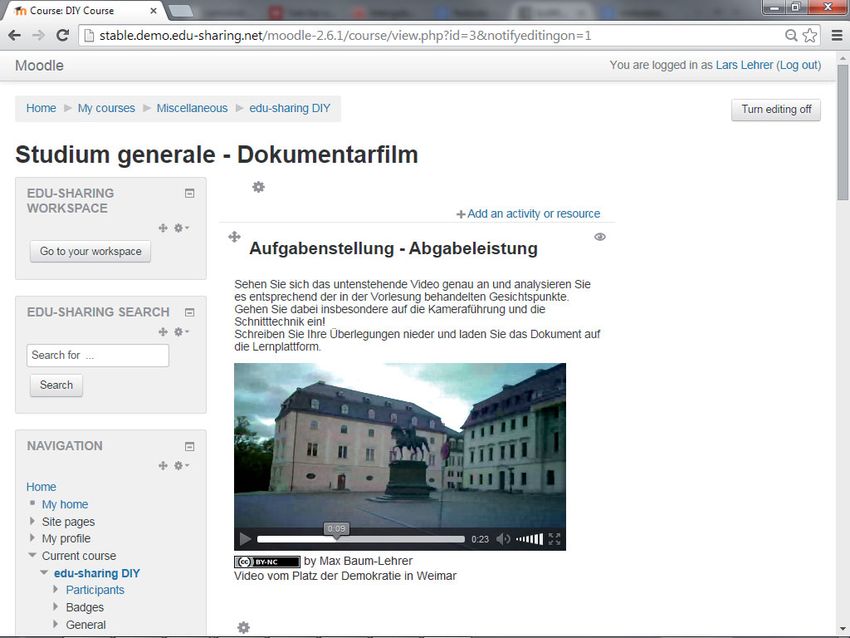Play the Weimar video
Image resolution: width=850 pixels, height=638 pixels.
[x=245, y=539]
